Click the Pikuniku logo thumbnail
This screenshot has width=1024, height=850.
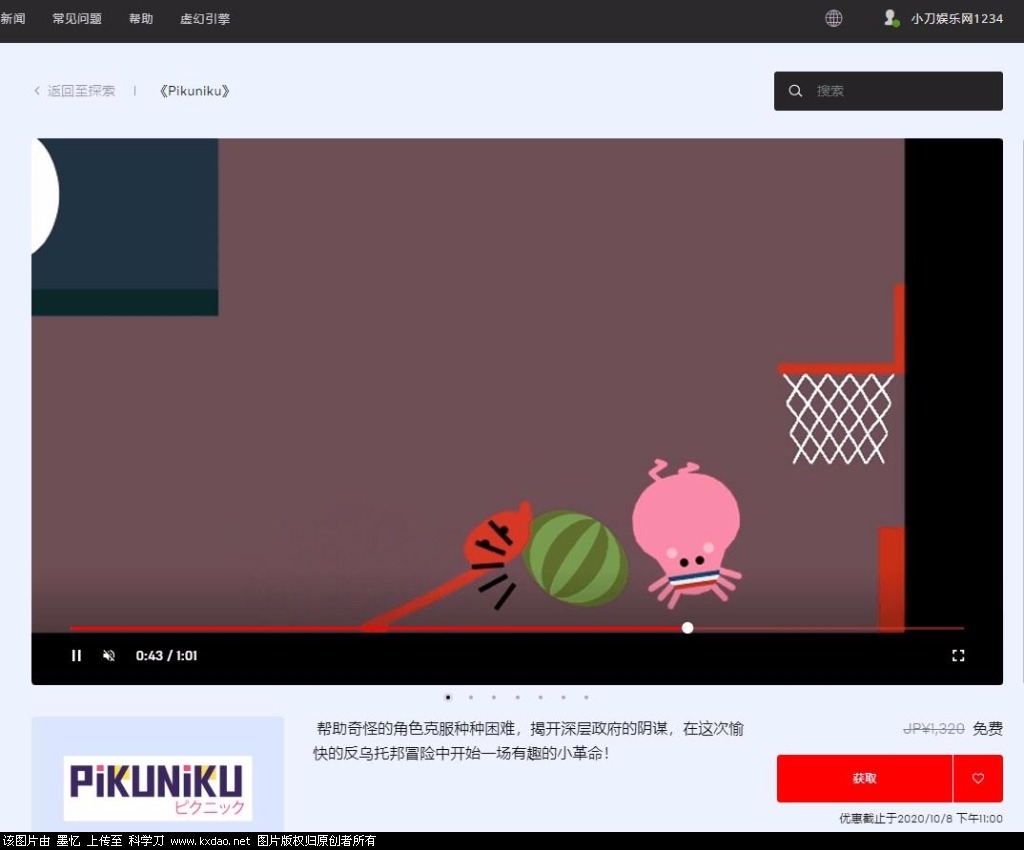click(x=157, y=788)
